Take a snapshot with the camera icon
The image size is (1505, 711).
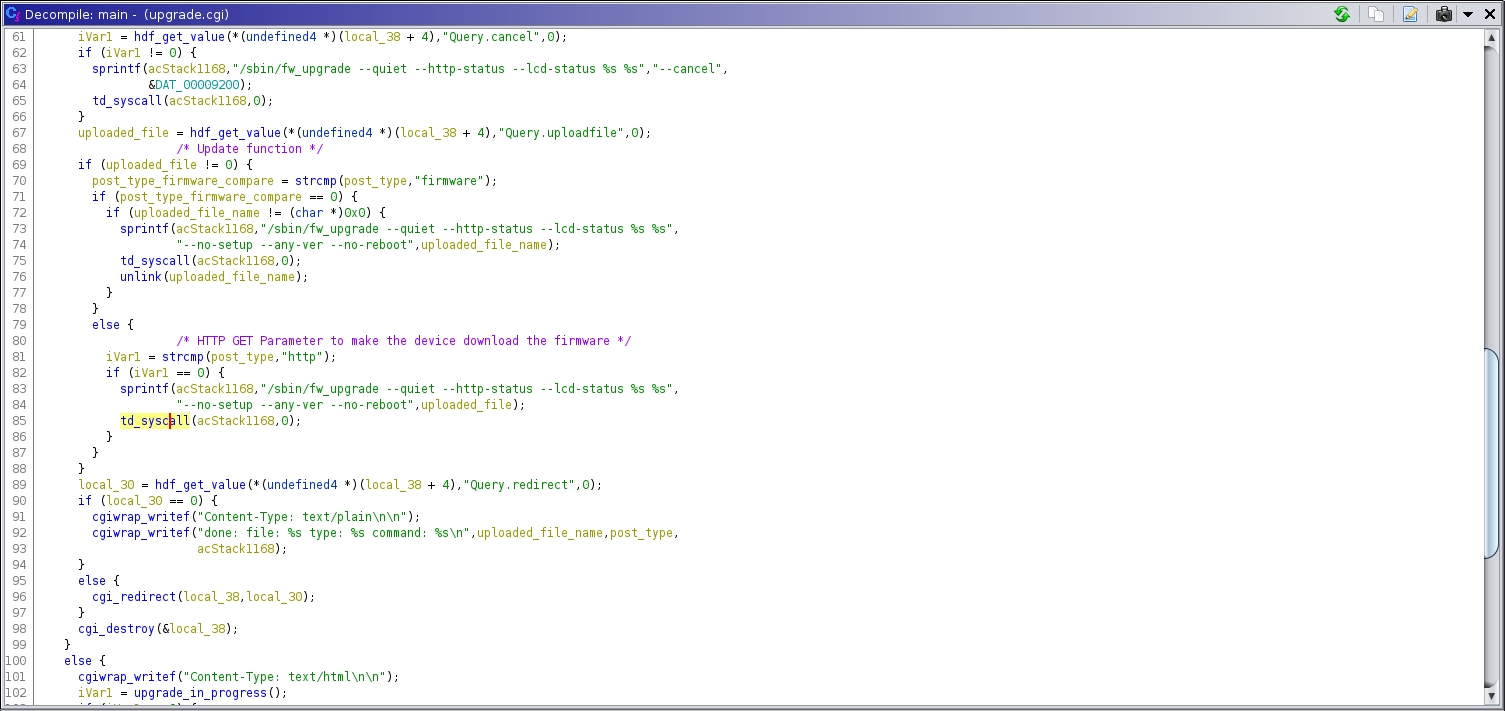pyautogui.click(x=1443, y=14)
